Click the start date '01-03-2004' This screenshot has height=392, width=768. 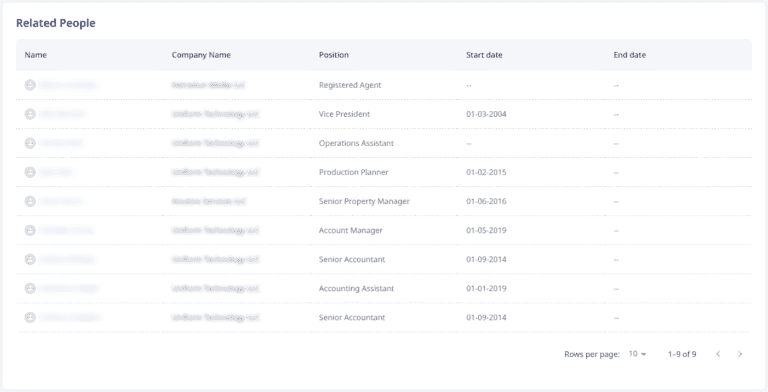coord(486,114)
